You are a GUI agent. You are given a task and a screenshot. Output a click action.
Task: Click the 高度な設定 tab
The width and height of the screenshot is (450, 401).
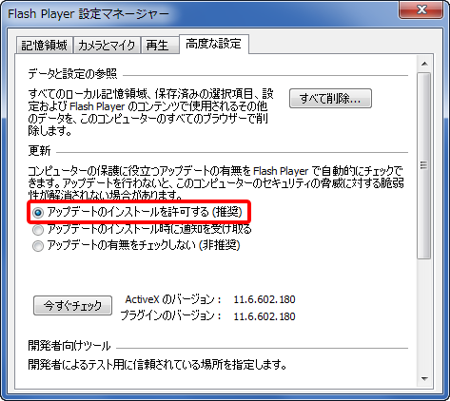tap(214, 44)
